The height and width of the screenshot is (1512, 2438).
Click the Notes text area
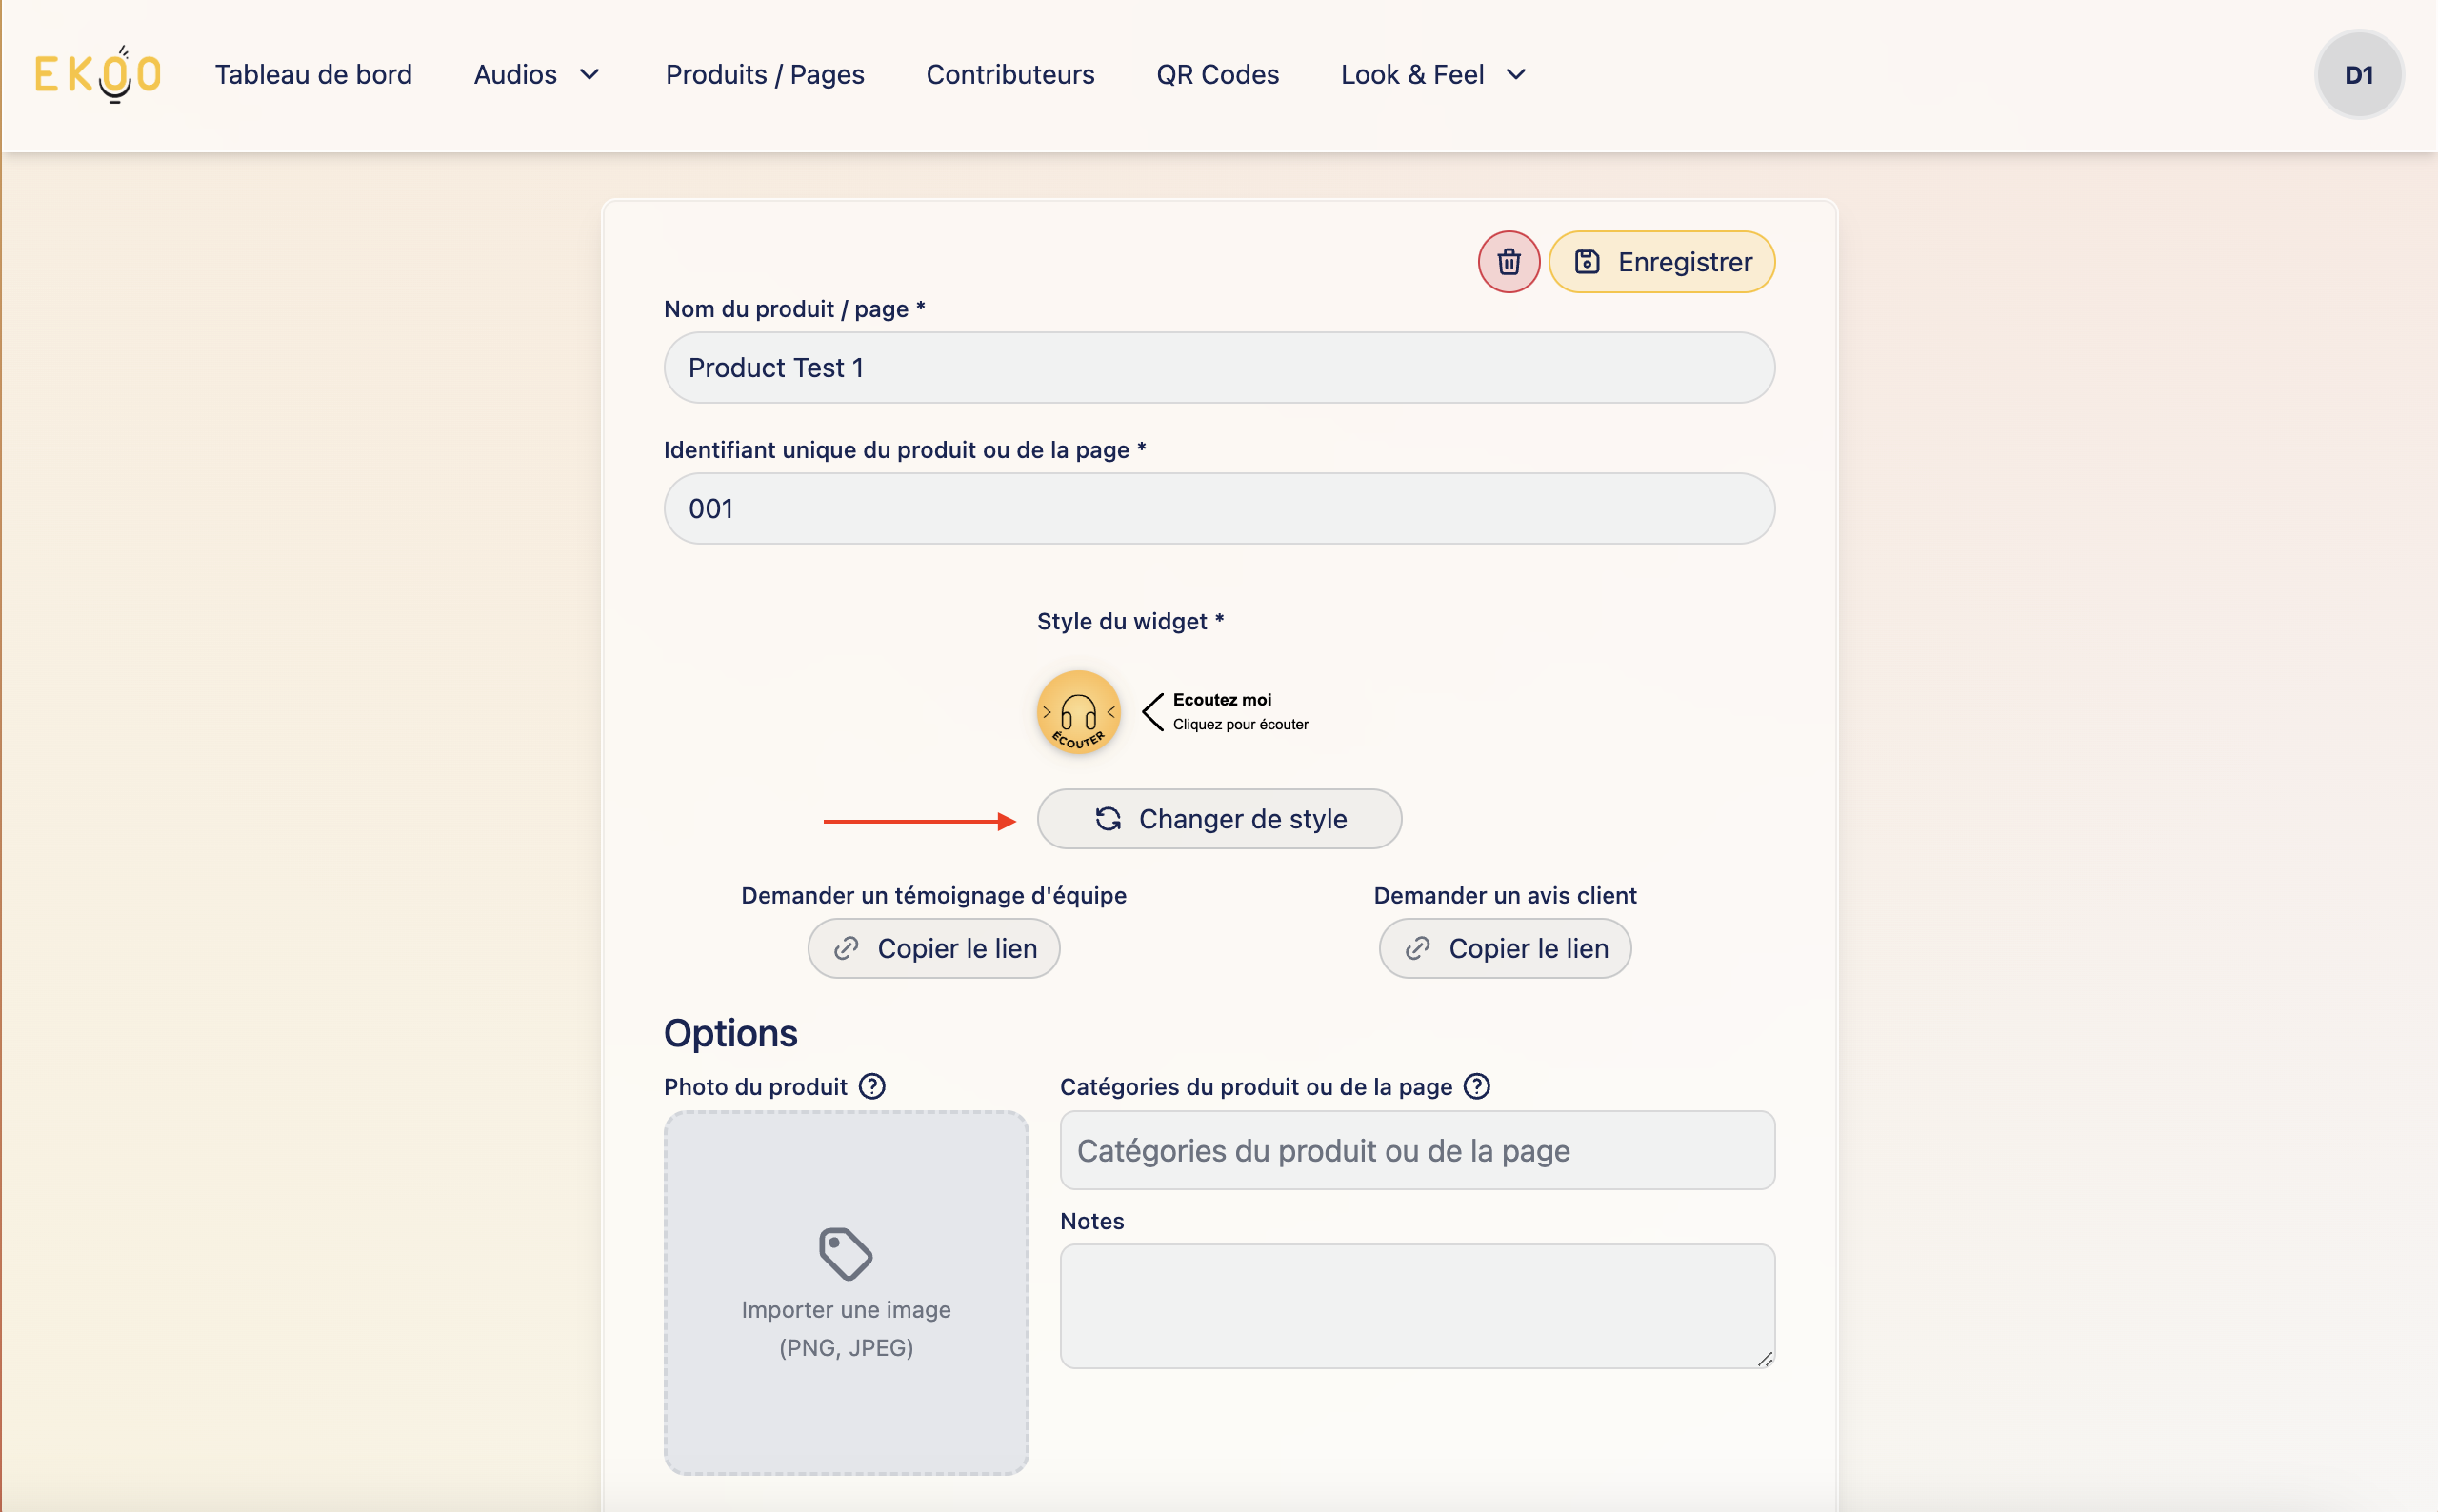pyautogui.click(x=1417, y=1305)
